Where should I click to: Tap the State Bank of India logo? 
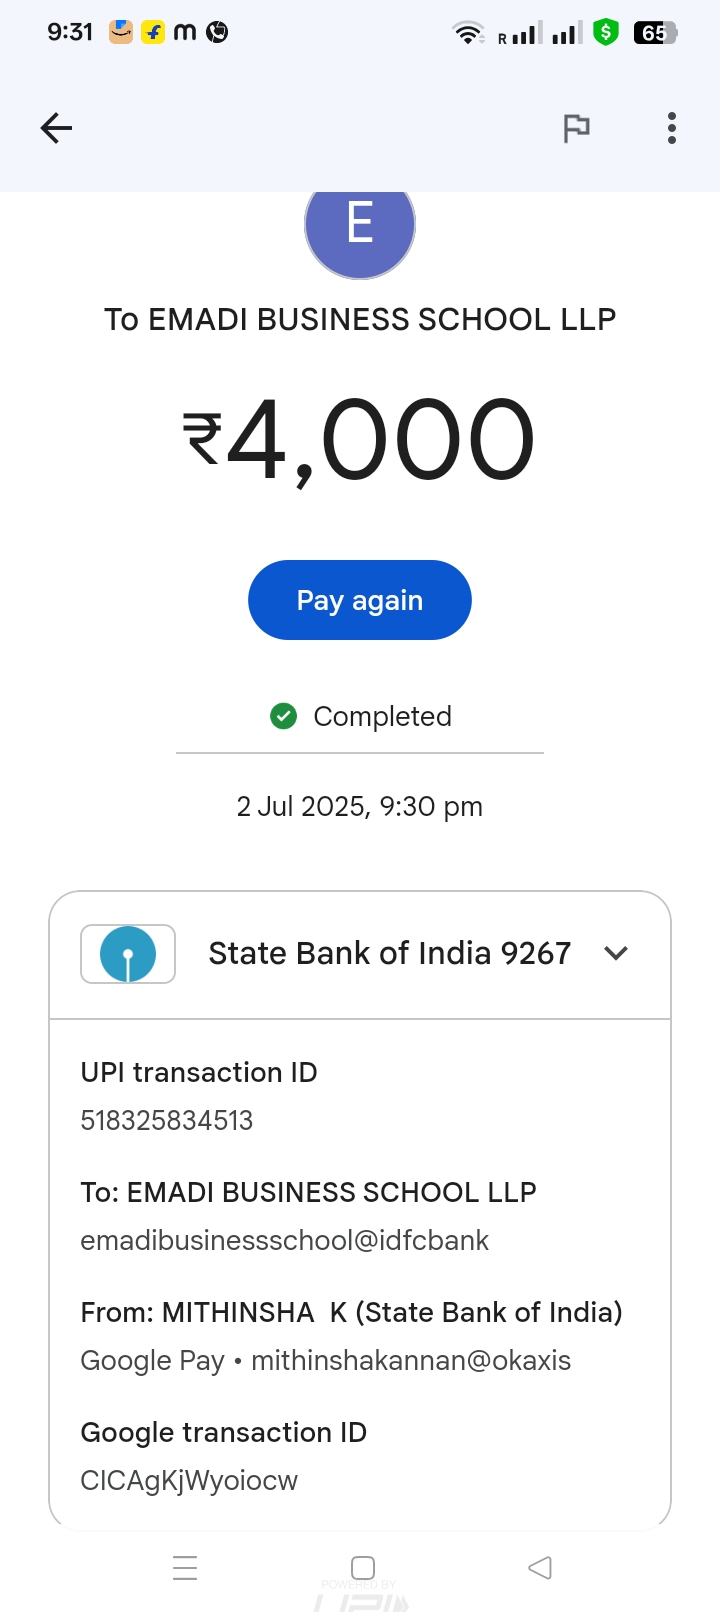[128, 954]
